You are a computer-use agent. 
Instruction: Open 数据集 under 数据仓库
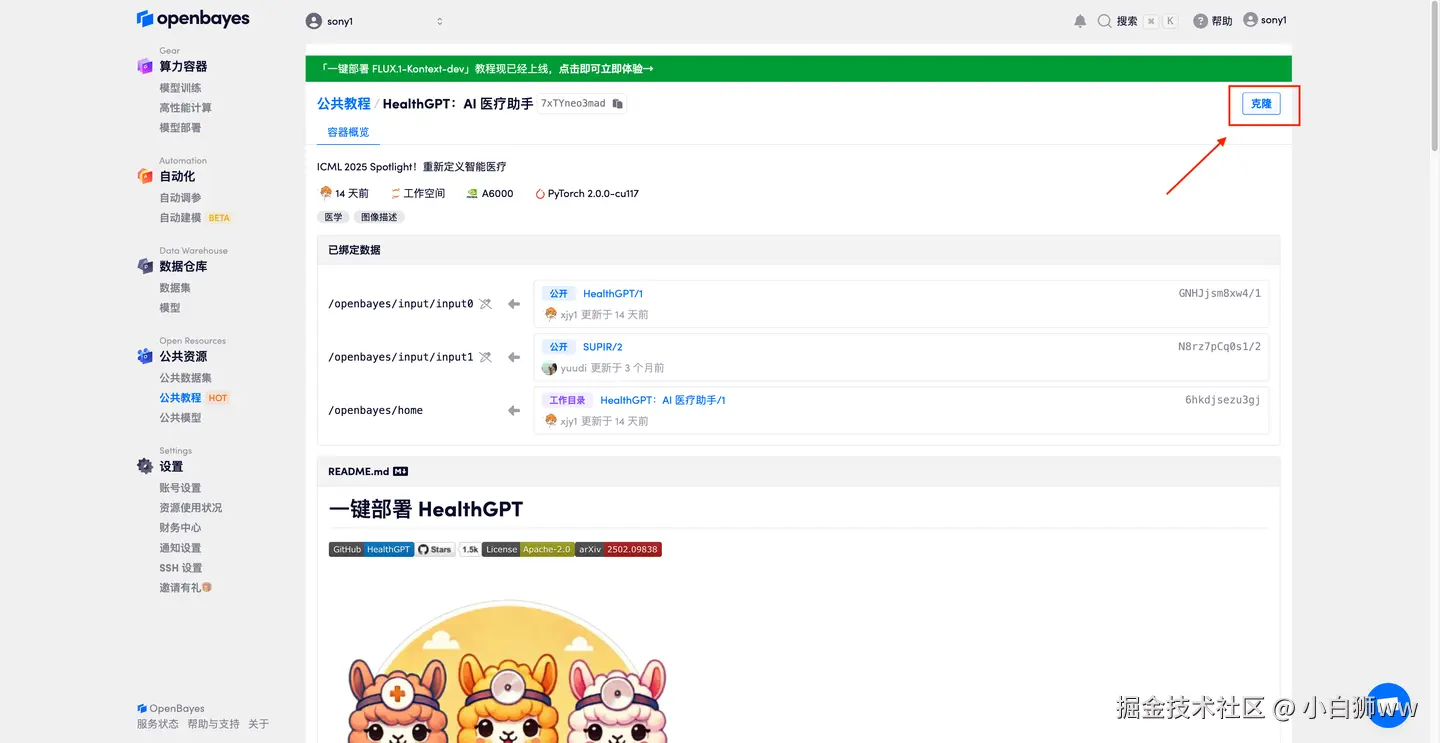[175, 288]
